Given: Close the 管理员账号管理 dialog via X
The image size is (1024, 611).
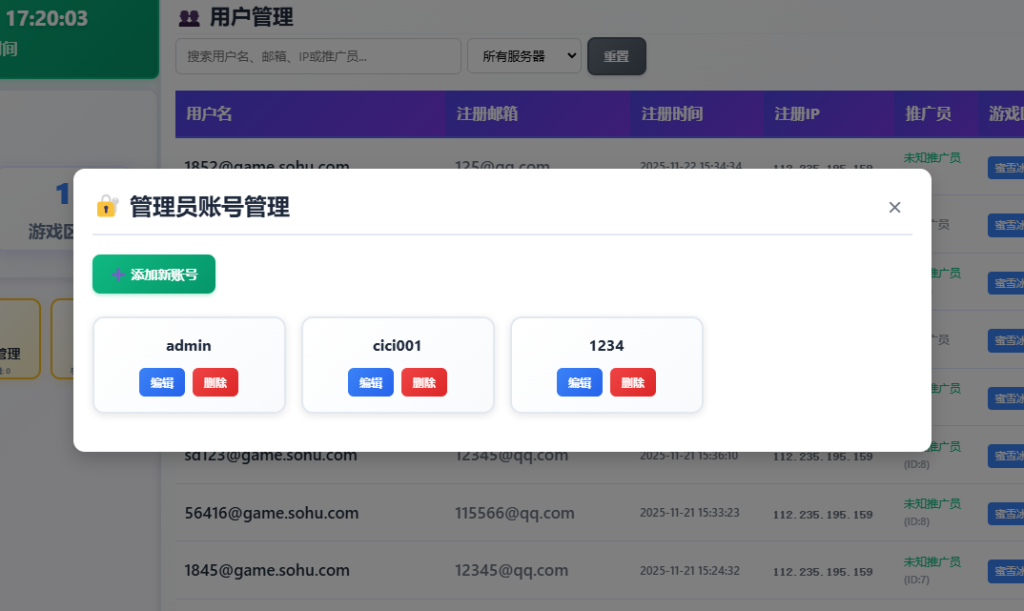Looking at the screenshot, I should pyautogui.click(x=895, y=207).
